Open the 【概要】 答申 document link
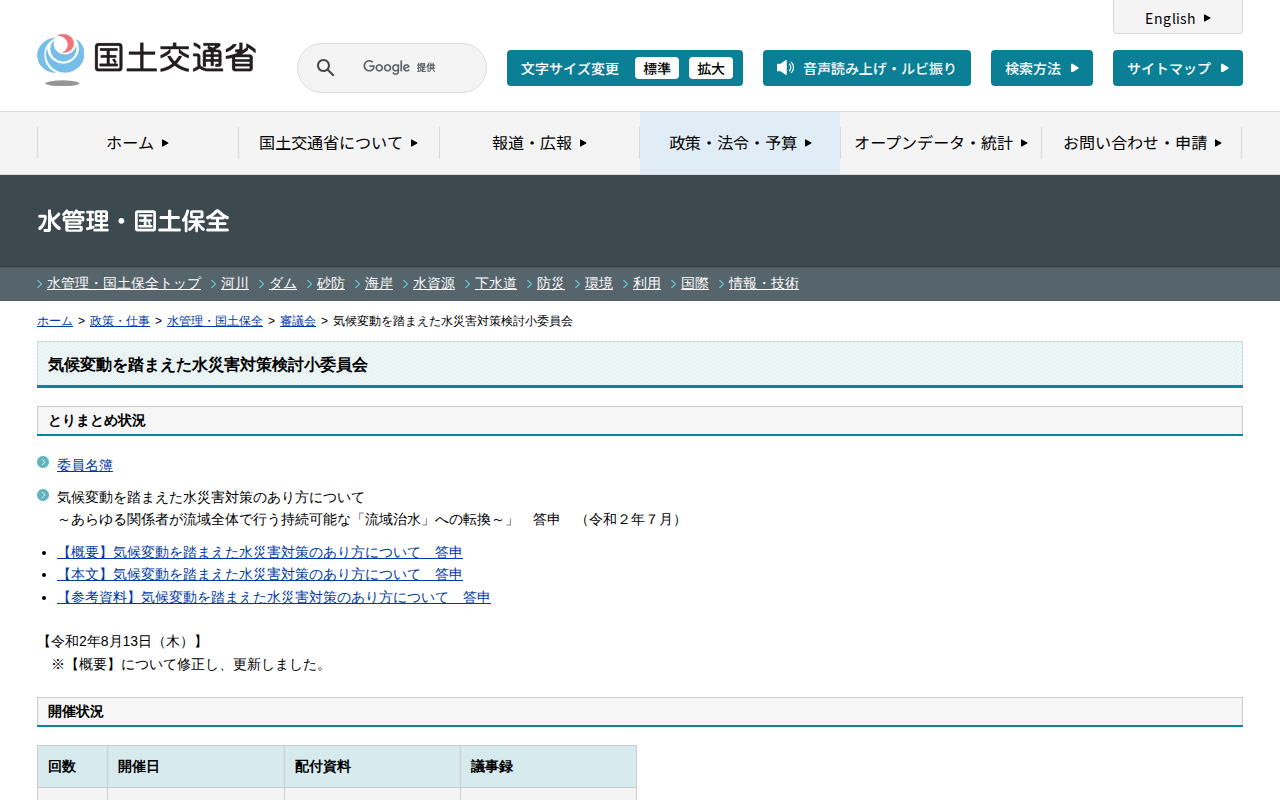The height and width of the screenshot is (800, 1280). point(260,552)
